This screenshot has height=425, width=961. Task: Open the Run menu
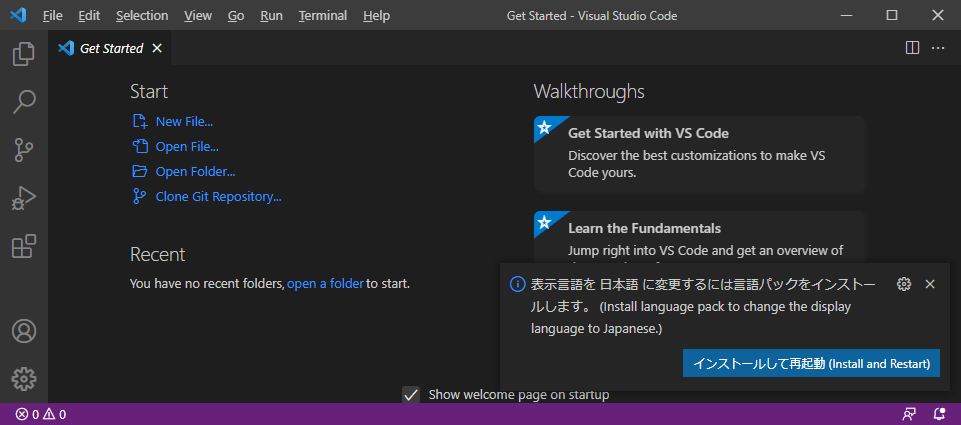pyautogui.click(x=272, y=15)
